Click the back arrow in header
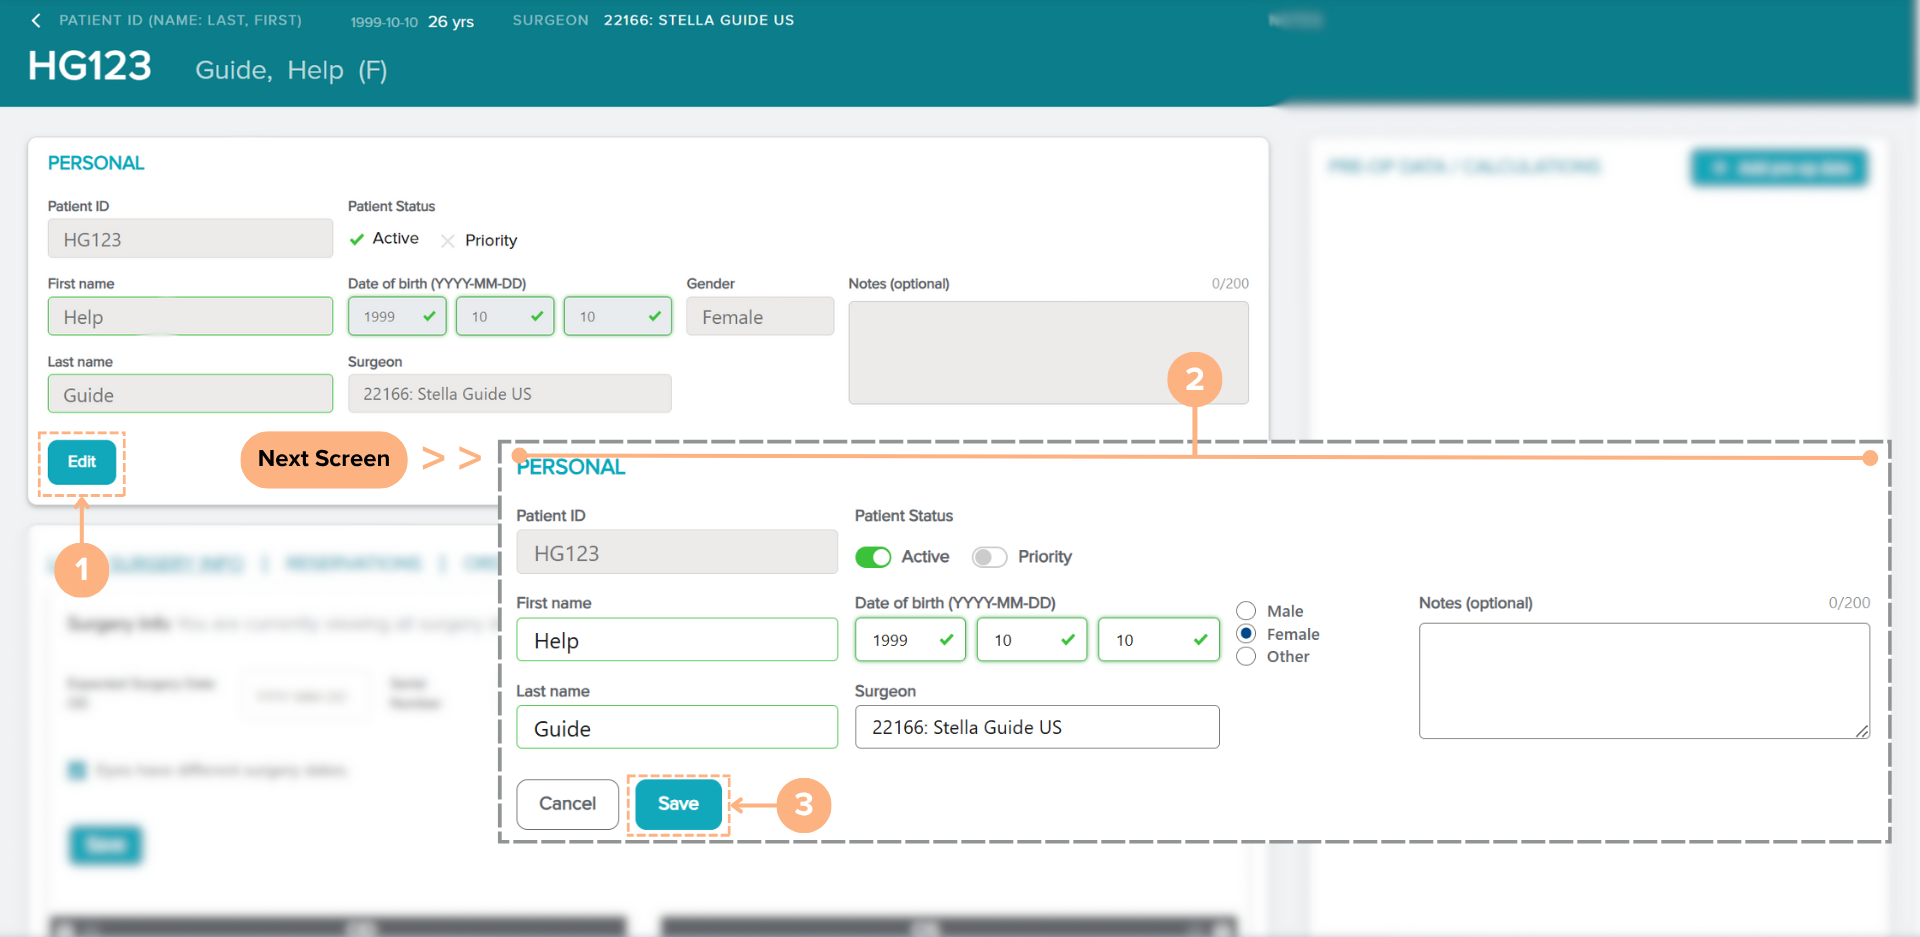 pyautogui.click(x=37, y=21)
